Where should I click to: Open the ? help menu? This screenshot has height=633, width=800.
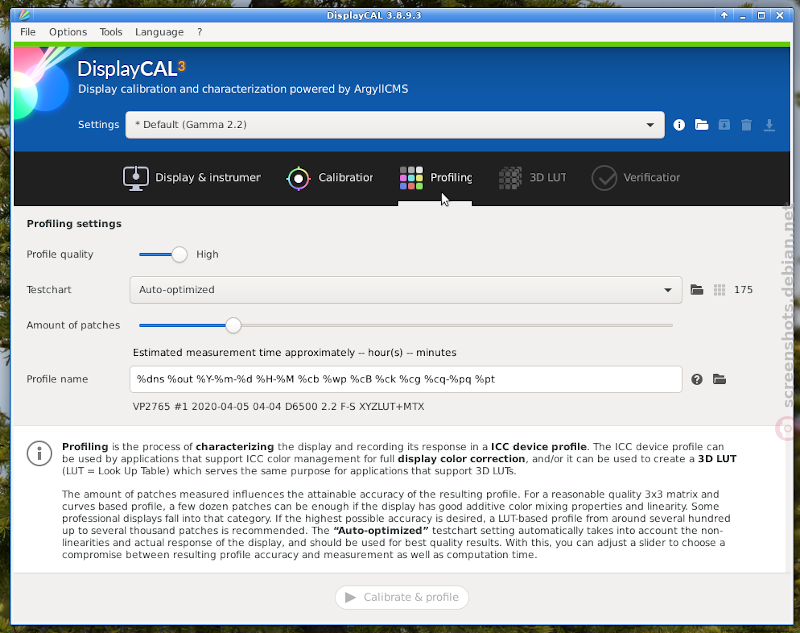point(199,32)
